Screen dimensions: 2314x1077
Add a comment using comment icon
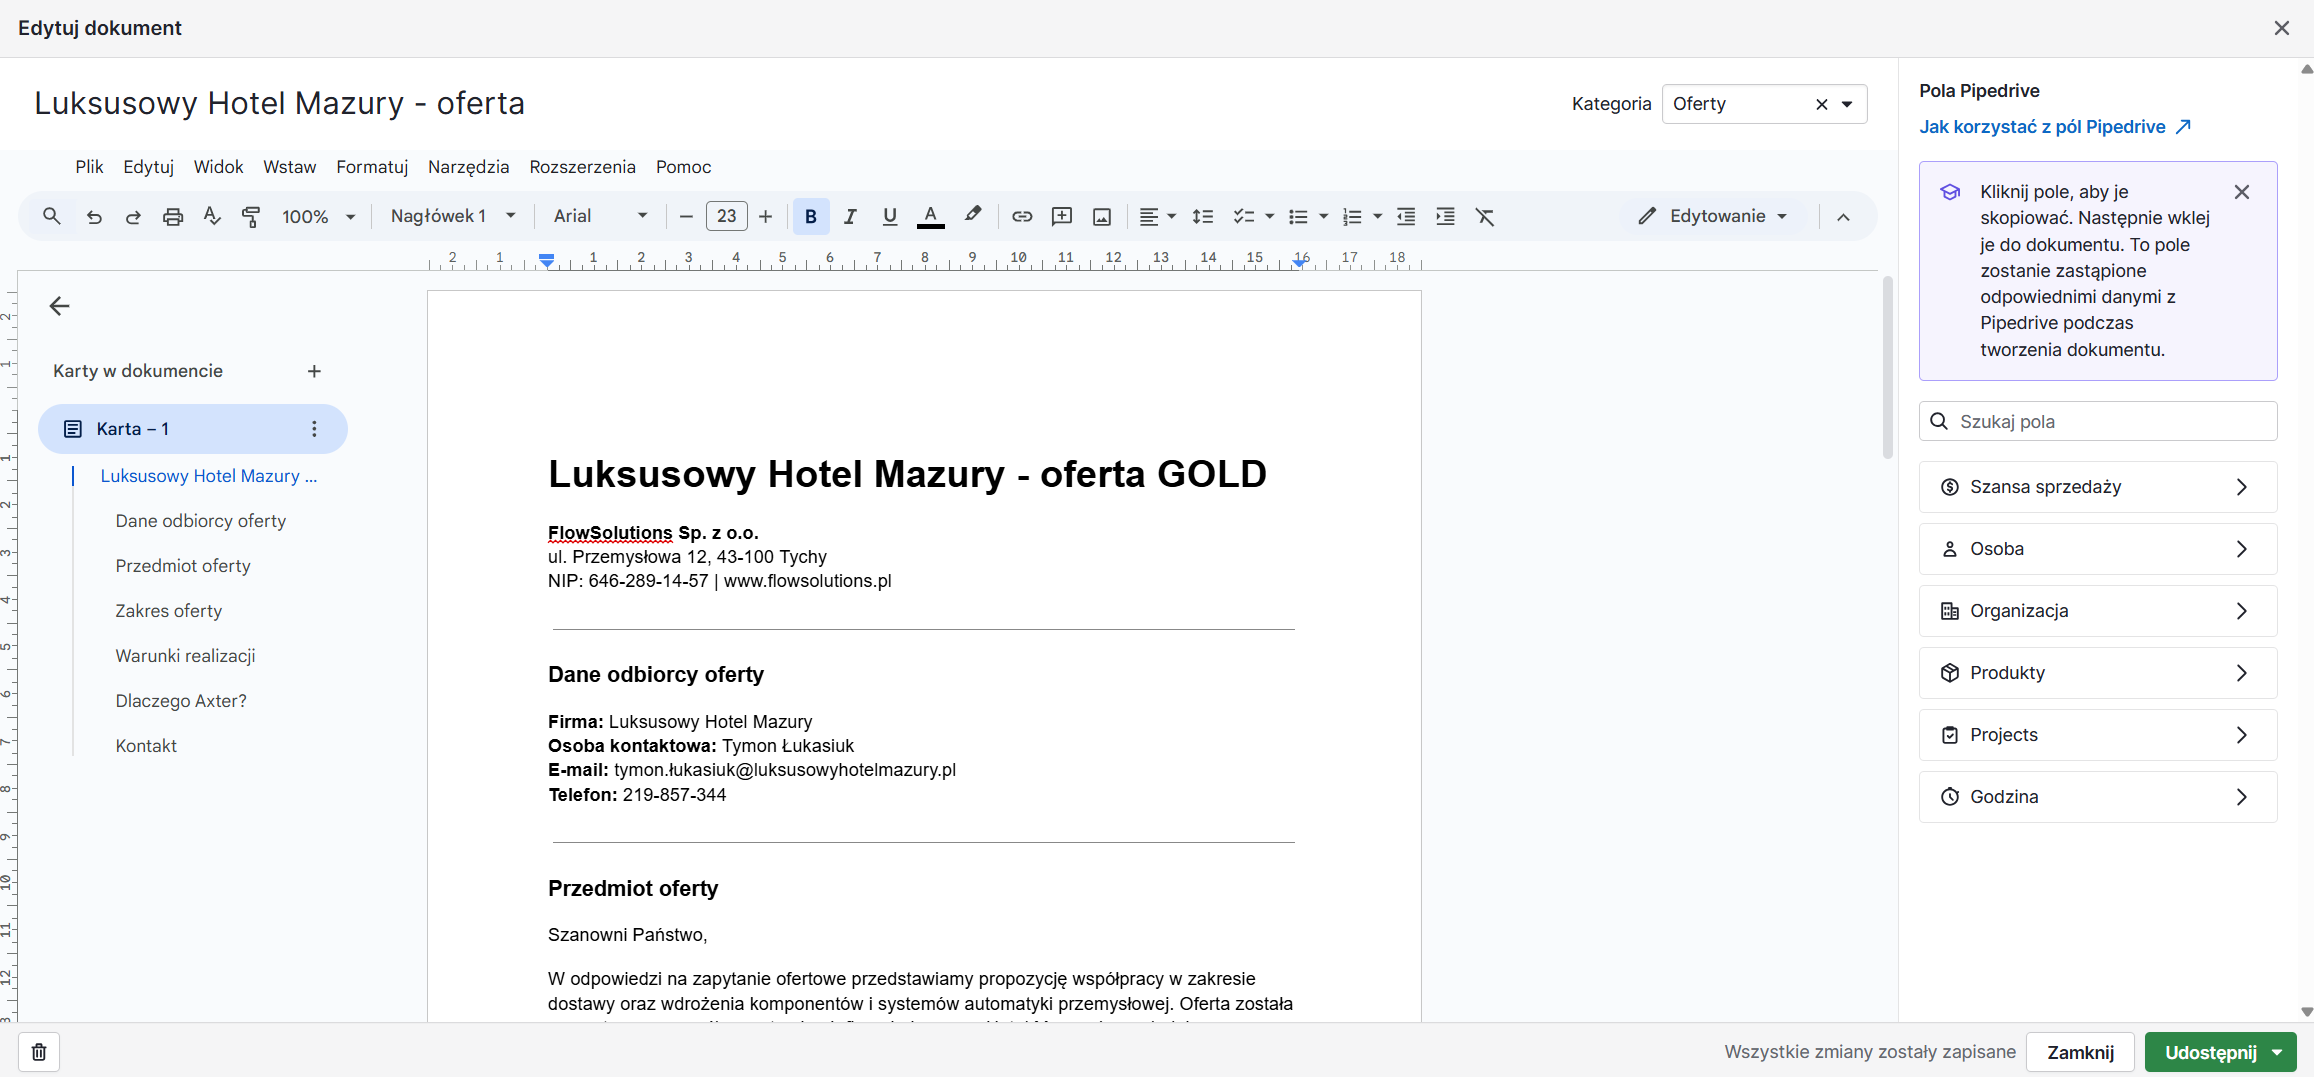[1062, 216]
